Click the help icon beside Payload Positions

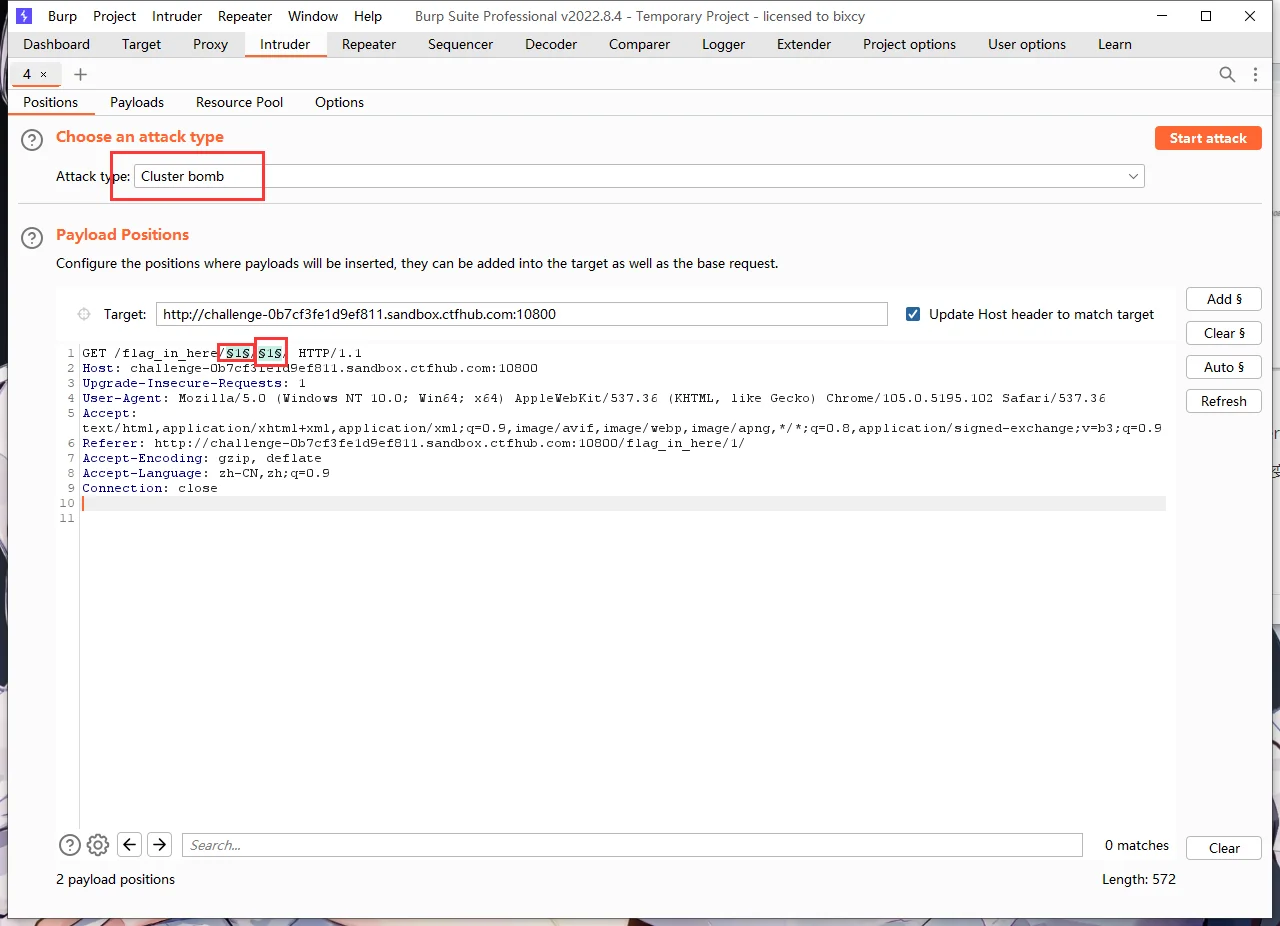[x=33, y=238]
